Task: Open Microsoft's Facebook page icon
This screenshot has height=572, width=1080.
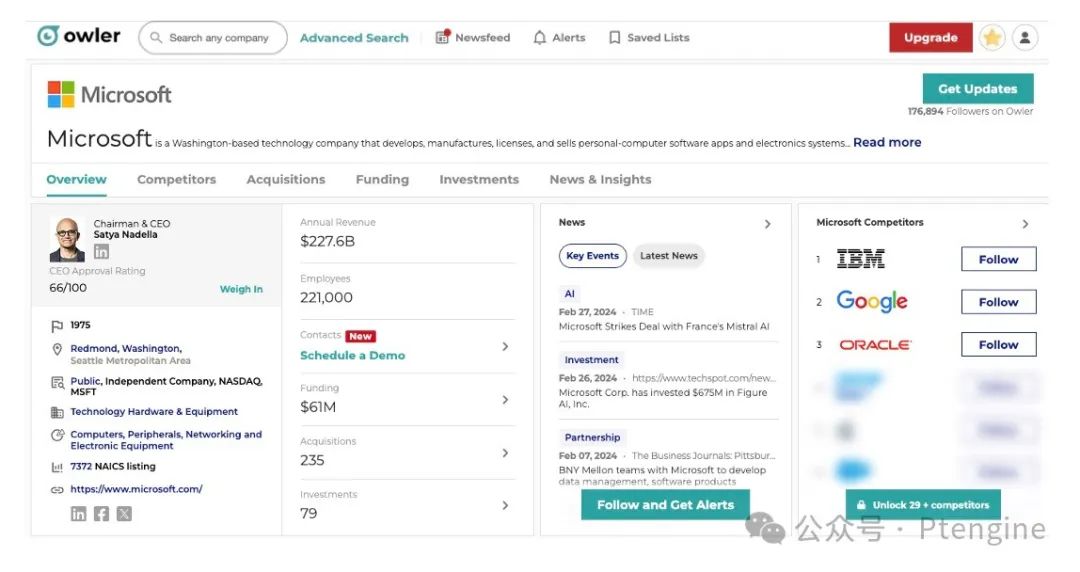Action: [101, 513]
